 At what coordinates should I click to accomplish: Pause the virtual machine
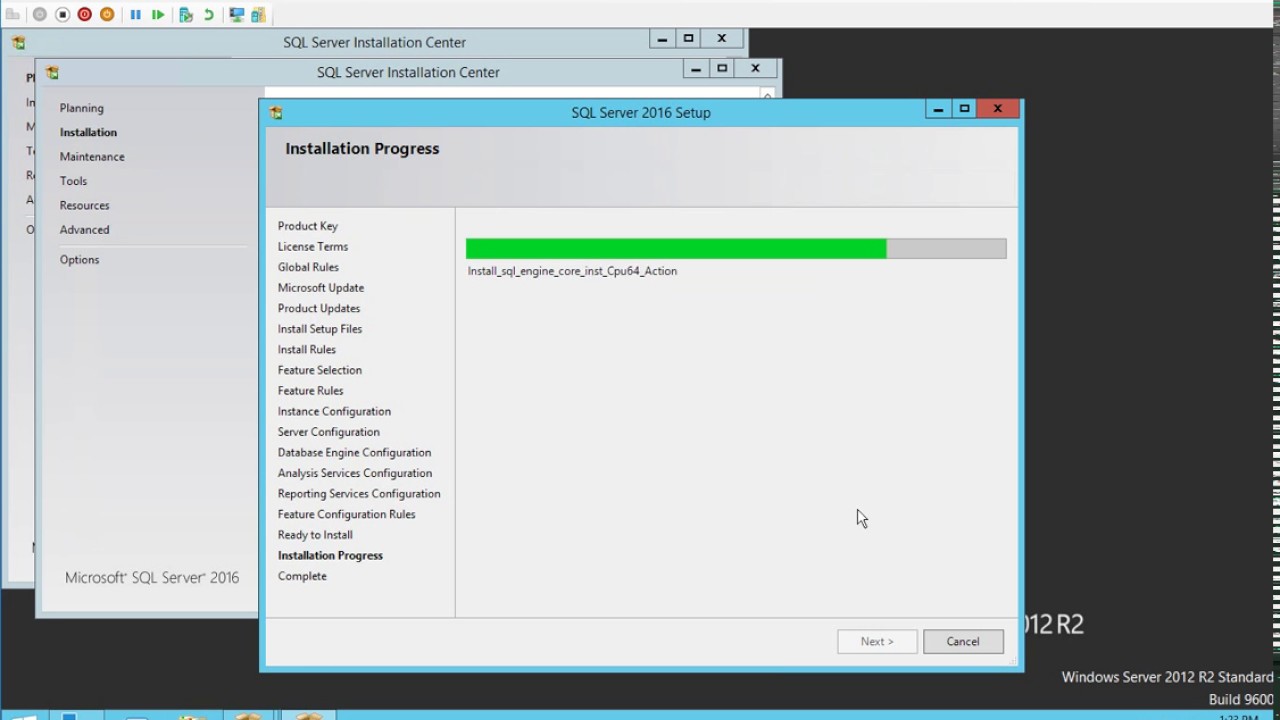point(135,15)
